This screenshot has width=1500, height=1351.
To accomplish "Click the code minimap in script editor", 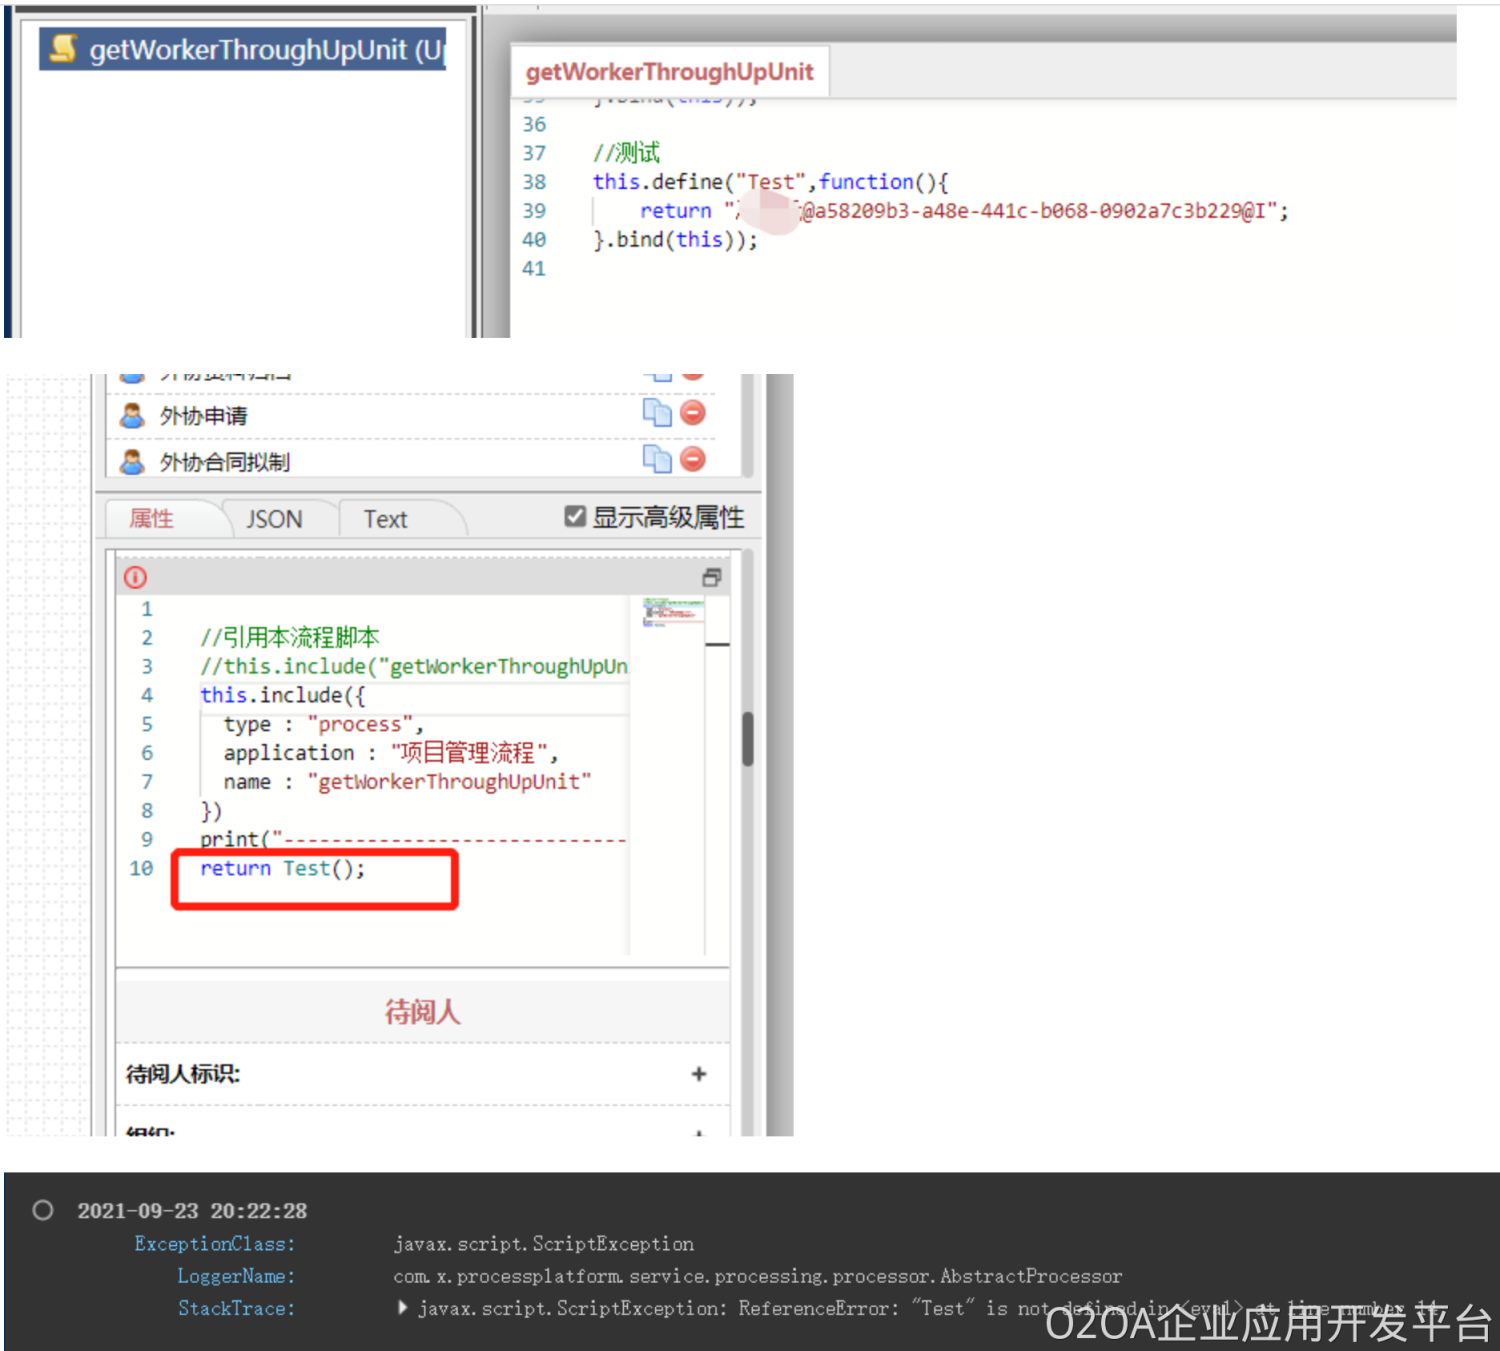I will click(673, 612).
